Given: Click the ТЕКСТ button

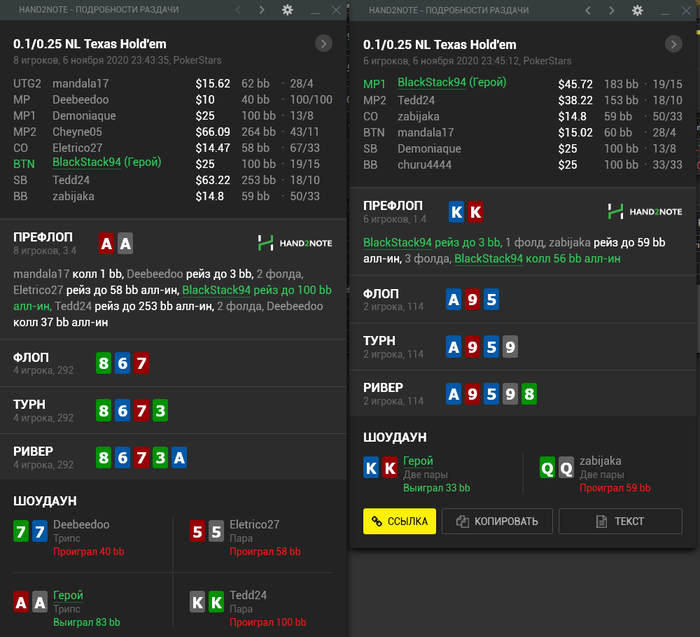Looking at the screenshot, I should coord(621,521).
